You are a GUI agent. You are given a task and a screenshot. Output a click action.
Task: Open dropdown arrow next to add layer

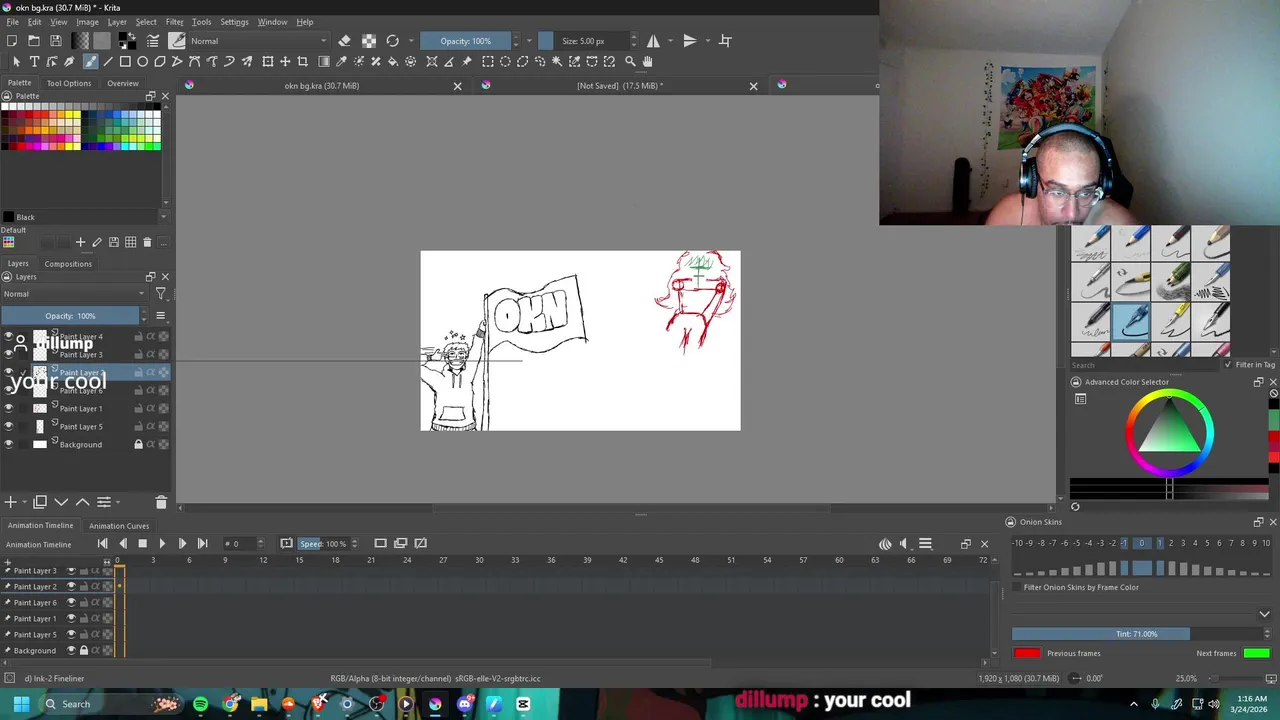tap(25, 502)
